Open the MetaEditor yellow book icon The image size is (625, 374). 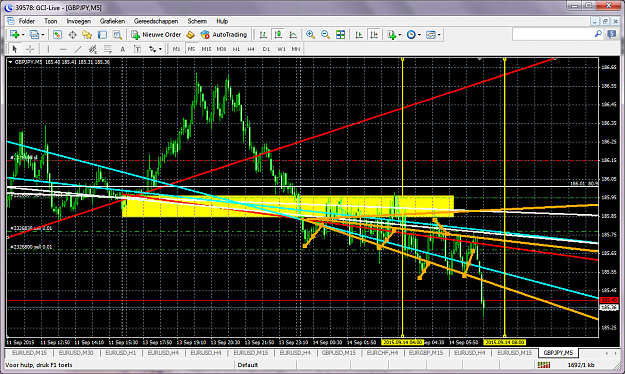pos(191,35)
